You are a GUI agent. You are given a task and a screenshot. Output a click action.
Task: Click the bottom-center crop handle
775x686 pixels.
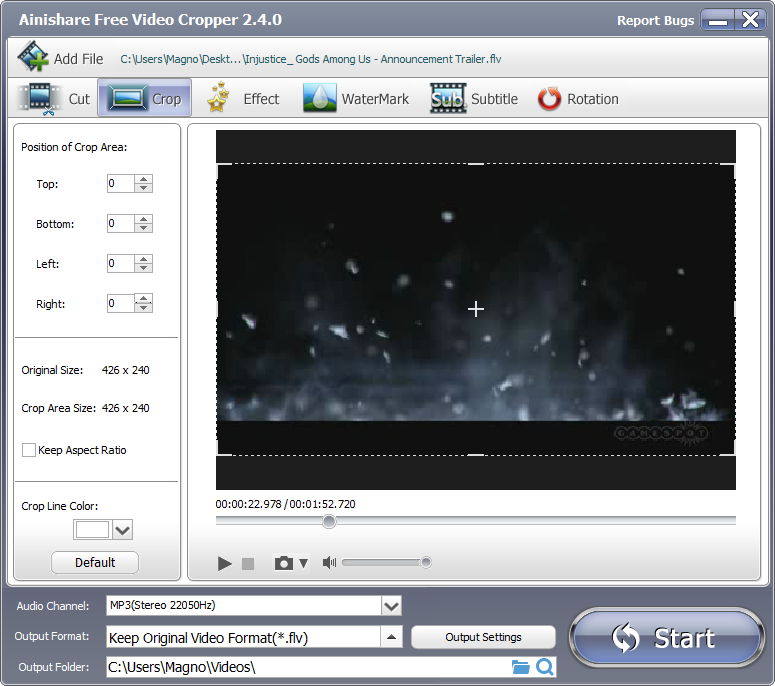point(476,455)
